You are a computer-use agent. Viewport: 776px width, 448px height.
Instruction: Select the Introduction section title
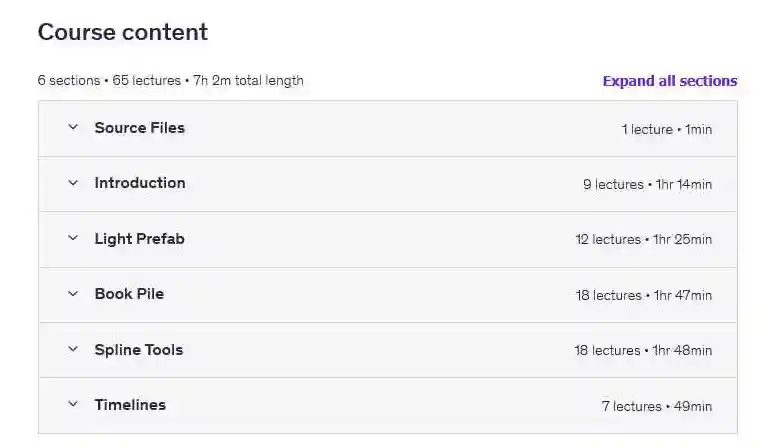click(x=139, y=183)
